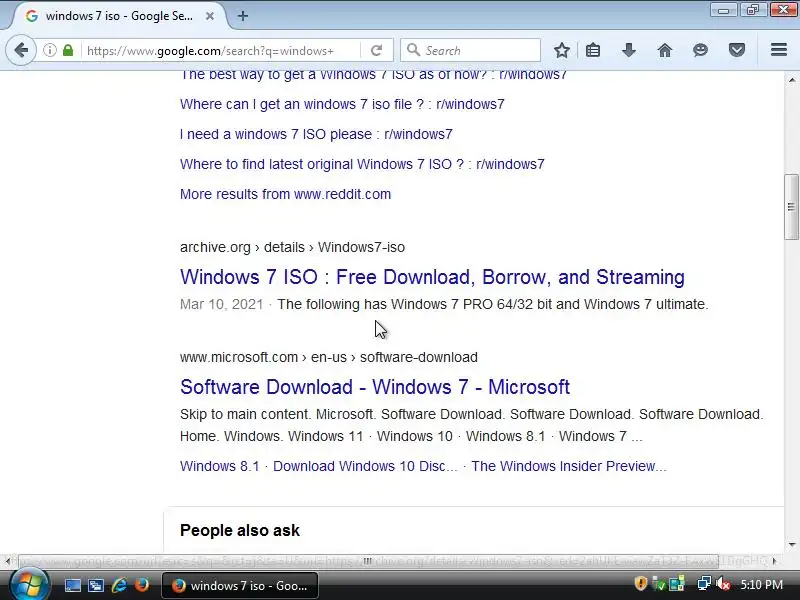This screenshot has height=600, width=800.
Task: Open a new tab with plus button
Action: click(243, 16)
